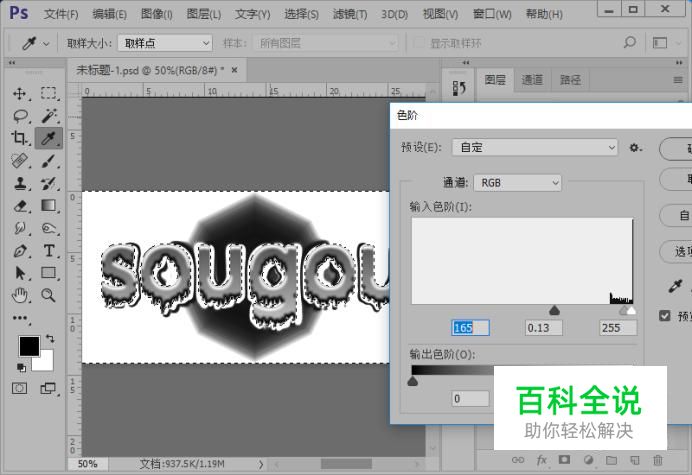Open the layers panel flyout menu

678,80
